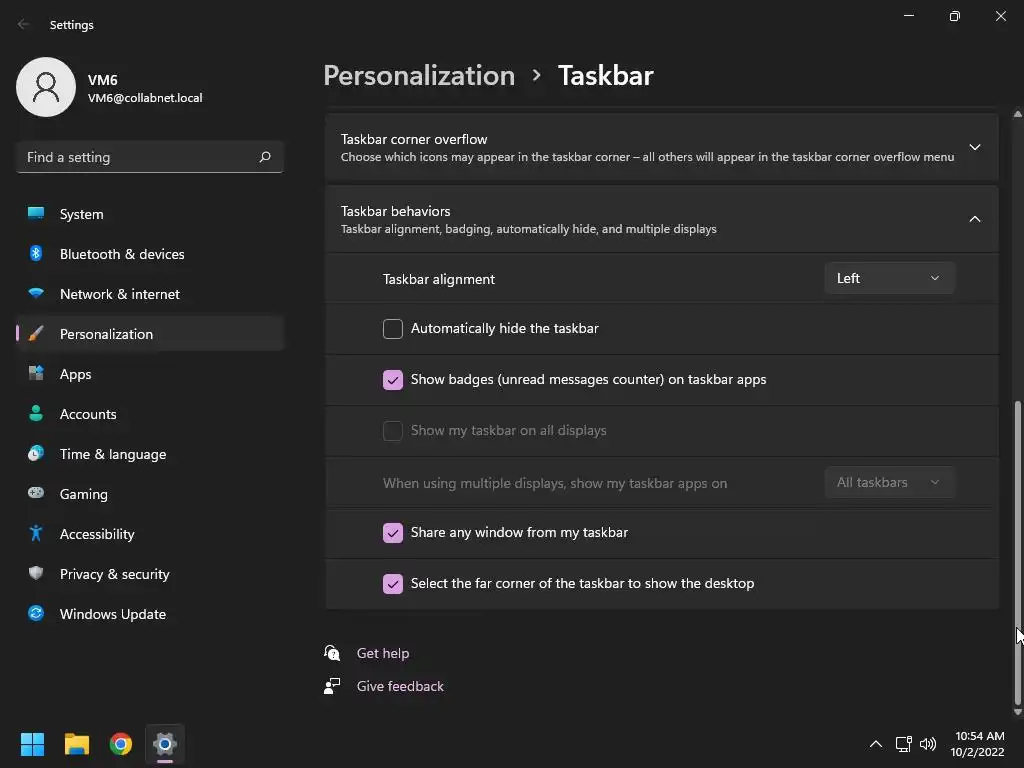The width and height of the screenshot is (1024, 768).
Task: Click the Find a setting search box
Action: pyautogui.click(x=140, y=157)
